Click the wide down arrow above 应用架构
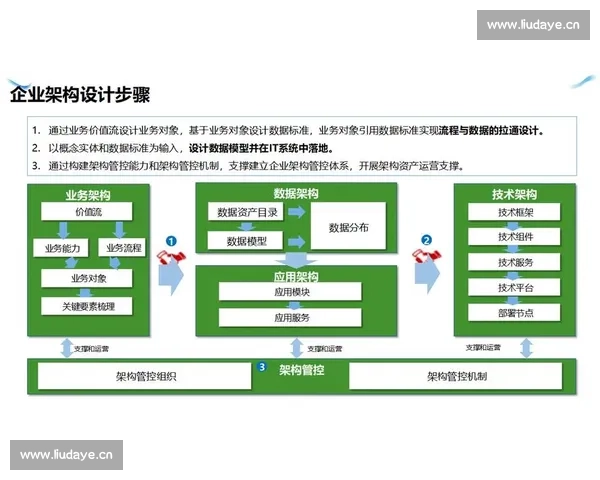600x480 pixels. click(x=296, y=260)
